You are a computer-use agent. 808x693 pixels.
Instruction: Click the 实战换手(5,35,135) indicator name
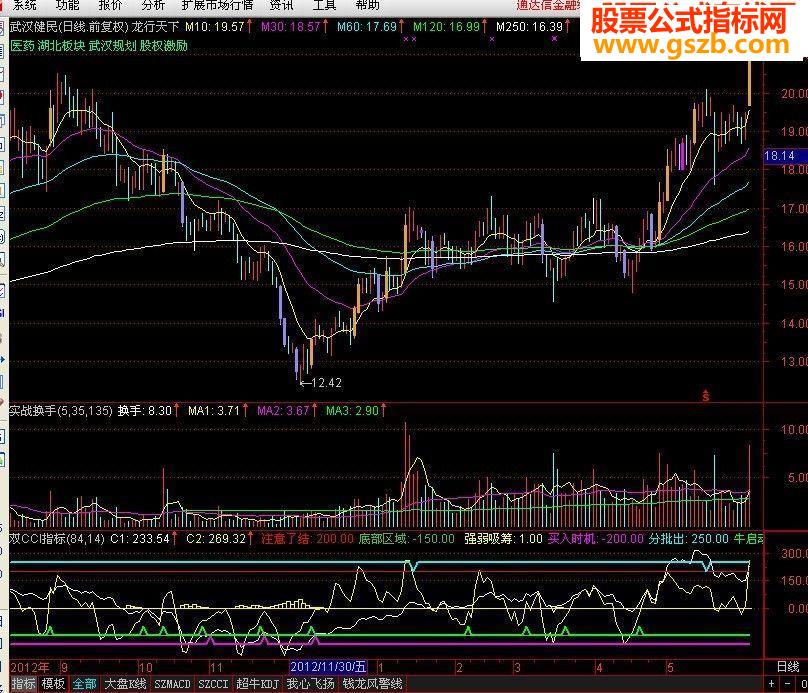click(x=61, y=411)
